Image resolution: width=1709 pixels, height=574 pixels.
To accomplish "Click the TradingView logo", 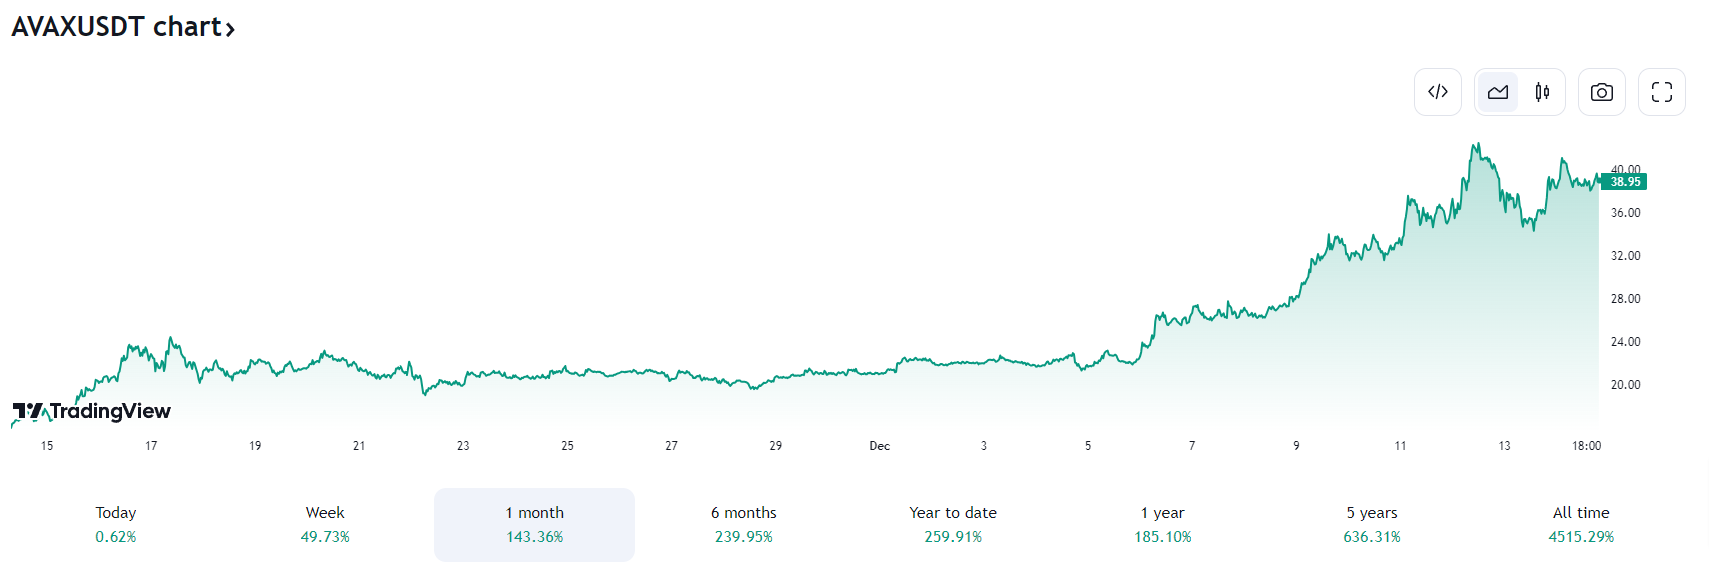I will (x=92, y=411).
